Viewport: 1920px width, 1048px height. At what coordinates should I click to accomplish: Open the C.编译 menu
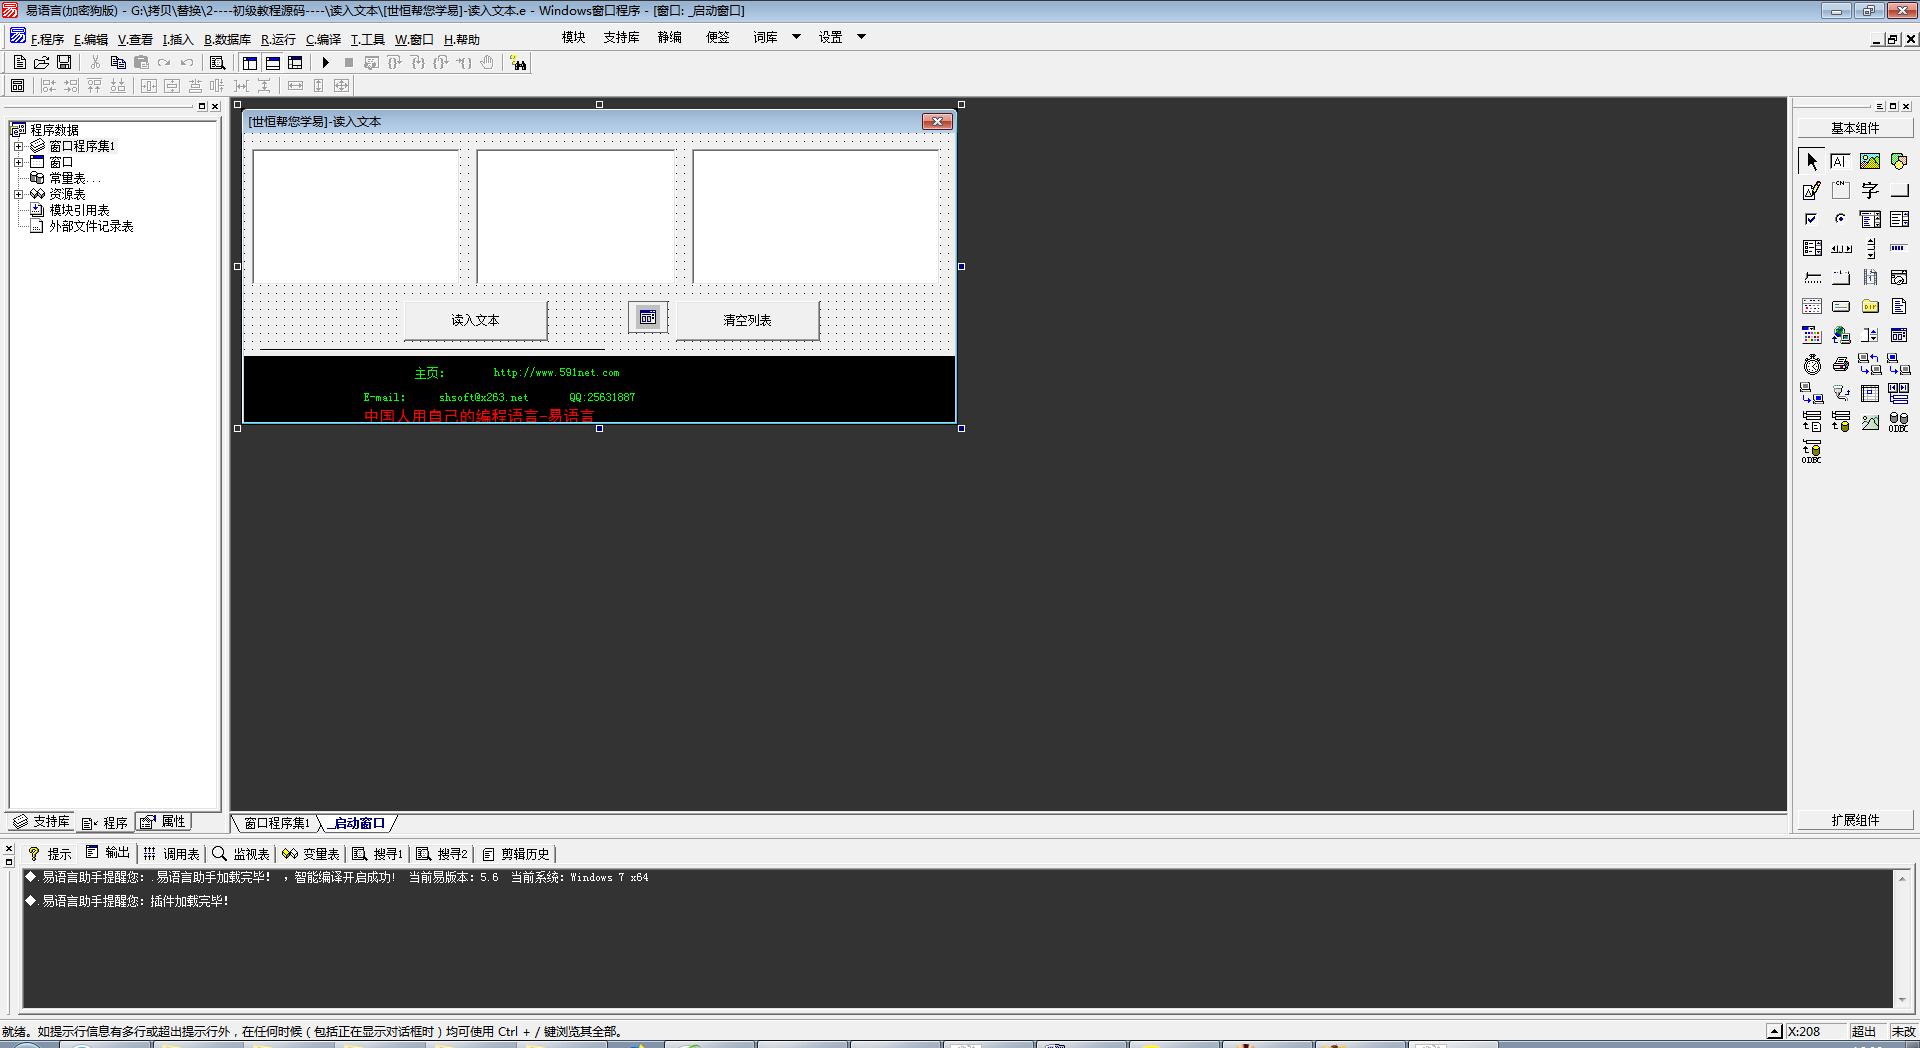[323, 40]
